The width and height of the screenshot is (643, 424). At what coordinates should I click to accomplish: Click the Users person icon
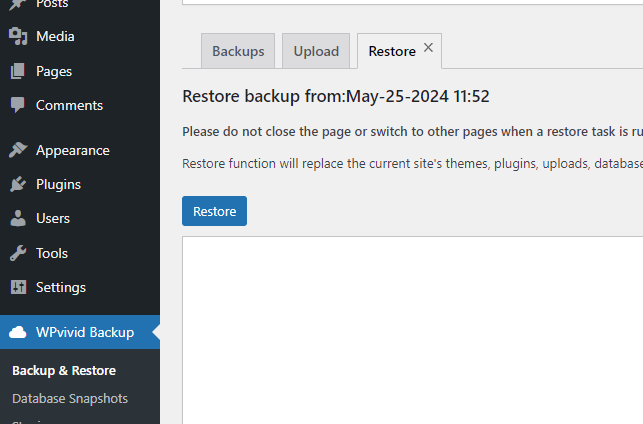tap(18, 218)
